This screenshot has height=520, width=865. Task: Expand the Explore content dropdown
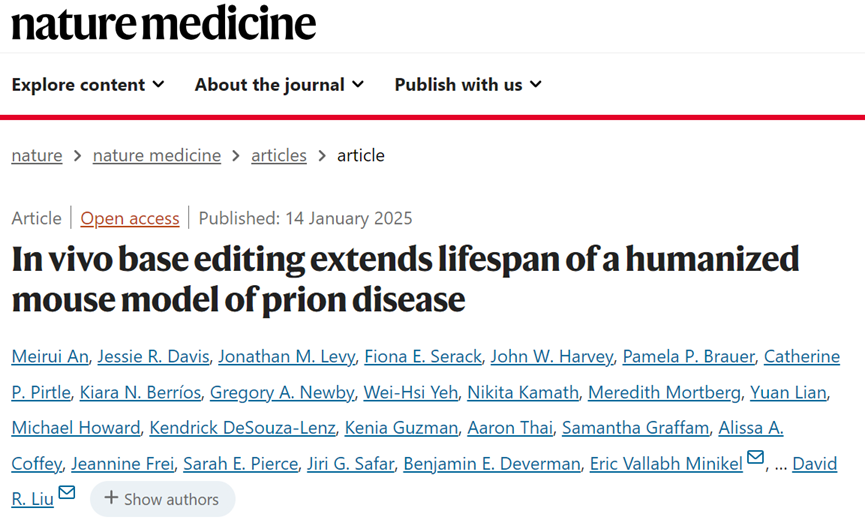[88, 84]
